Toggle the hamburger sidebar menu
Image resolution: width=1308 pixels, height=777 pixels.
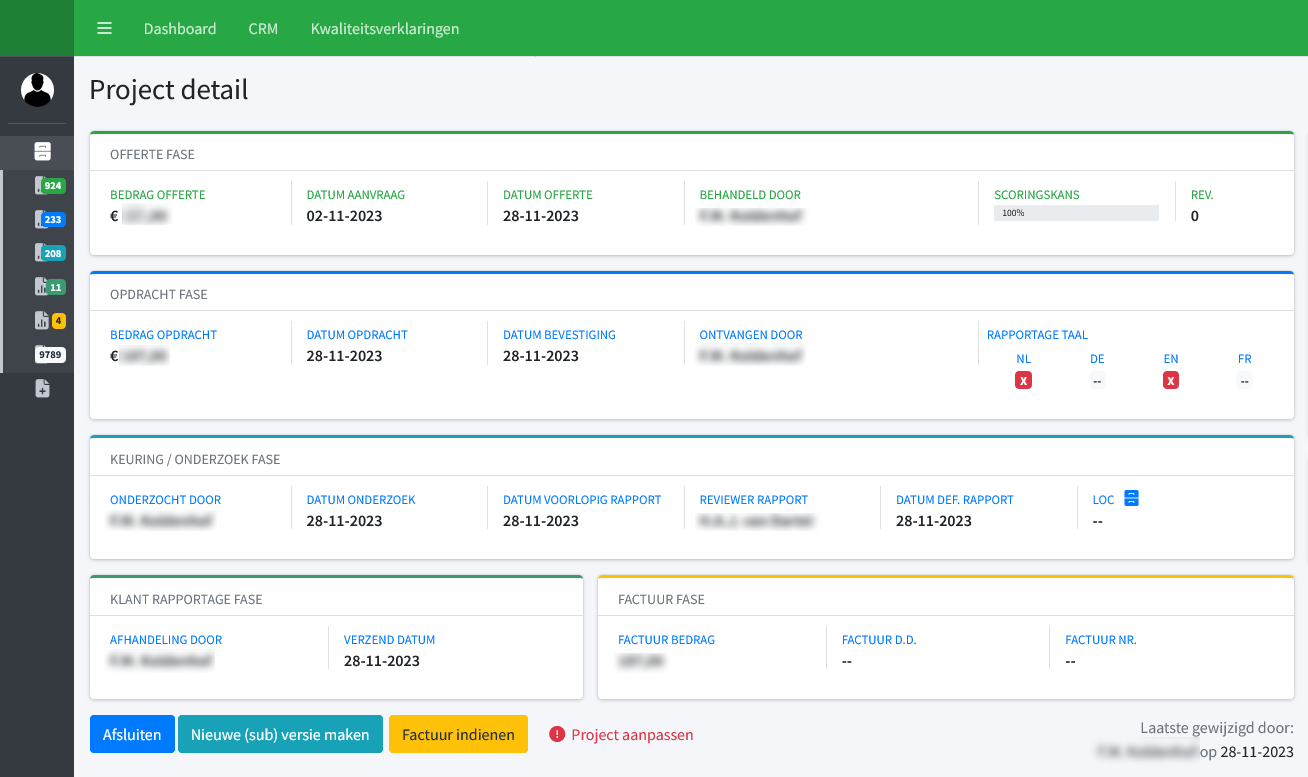coord(104,28)
